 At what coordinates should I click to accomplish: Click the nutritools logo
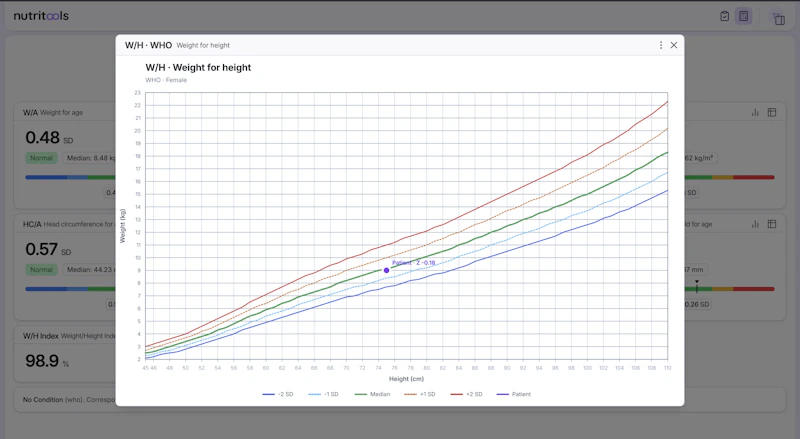41,16
